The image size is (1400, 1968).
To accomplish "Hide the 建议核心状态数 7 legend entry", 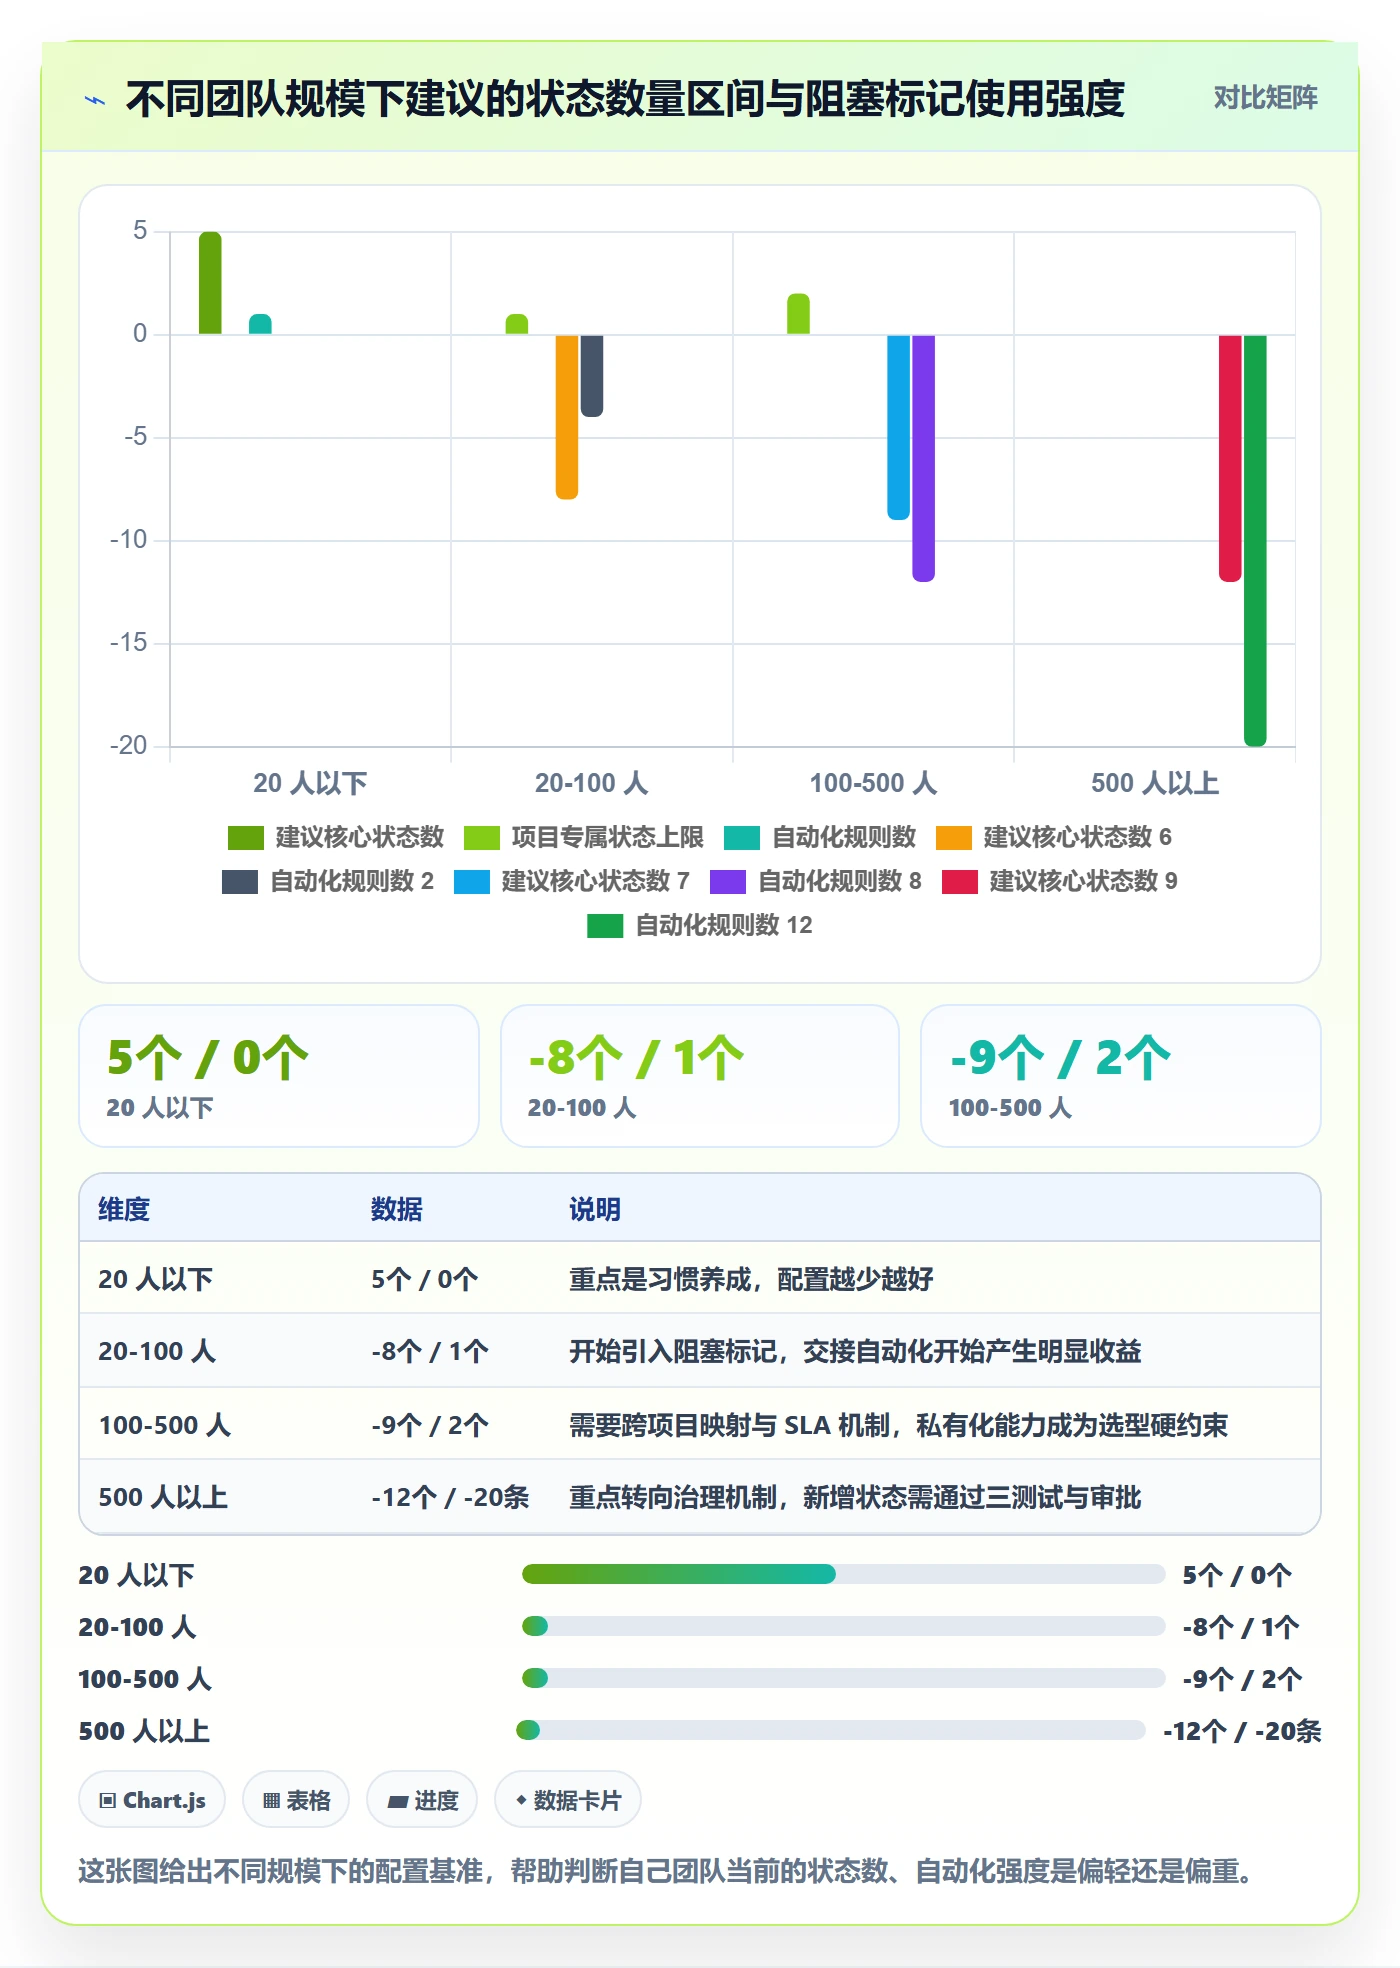I will 572,881.
